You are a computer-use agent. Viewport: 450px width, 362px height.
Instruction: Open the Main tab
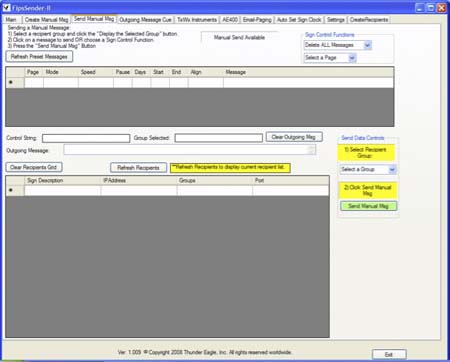(11, 20)
